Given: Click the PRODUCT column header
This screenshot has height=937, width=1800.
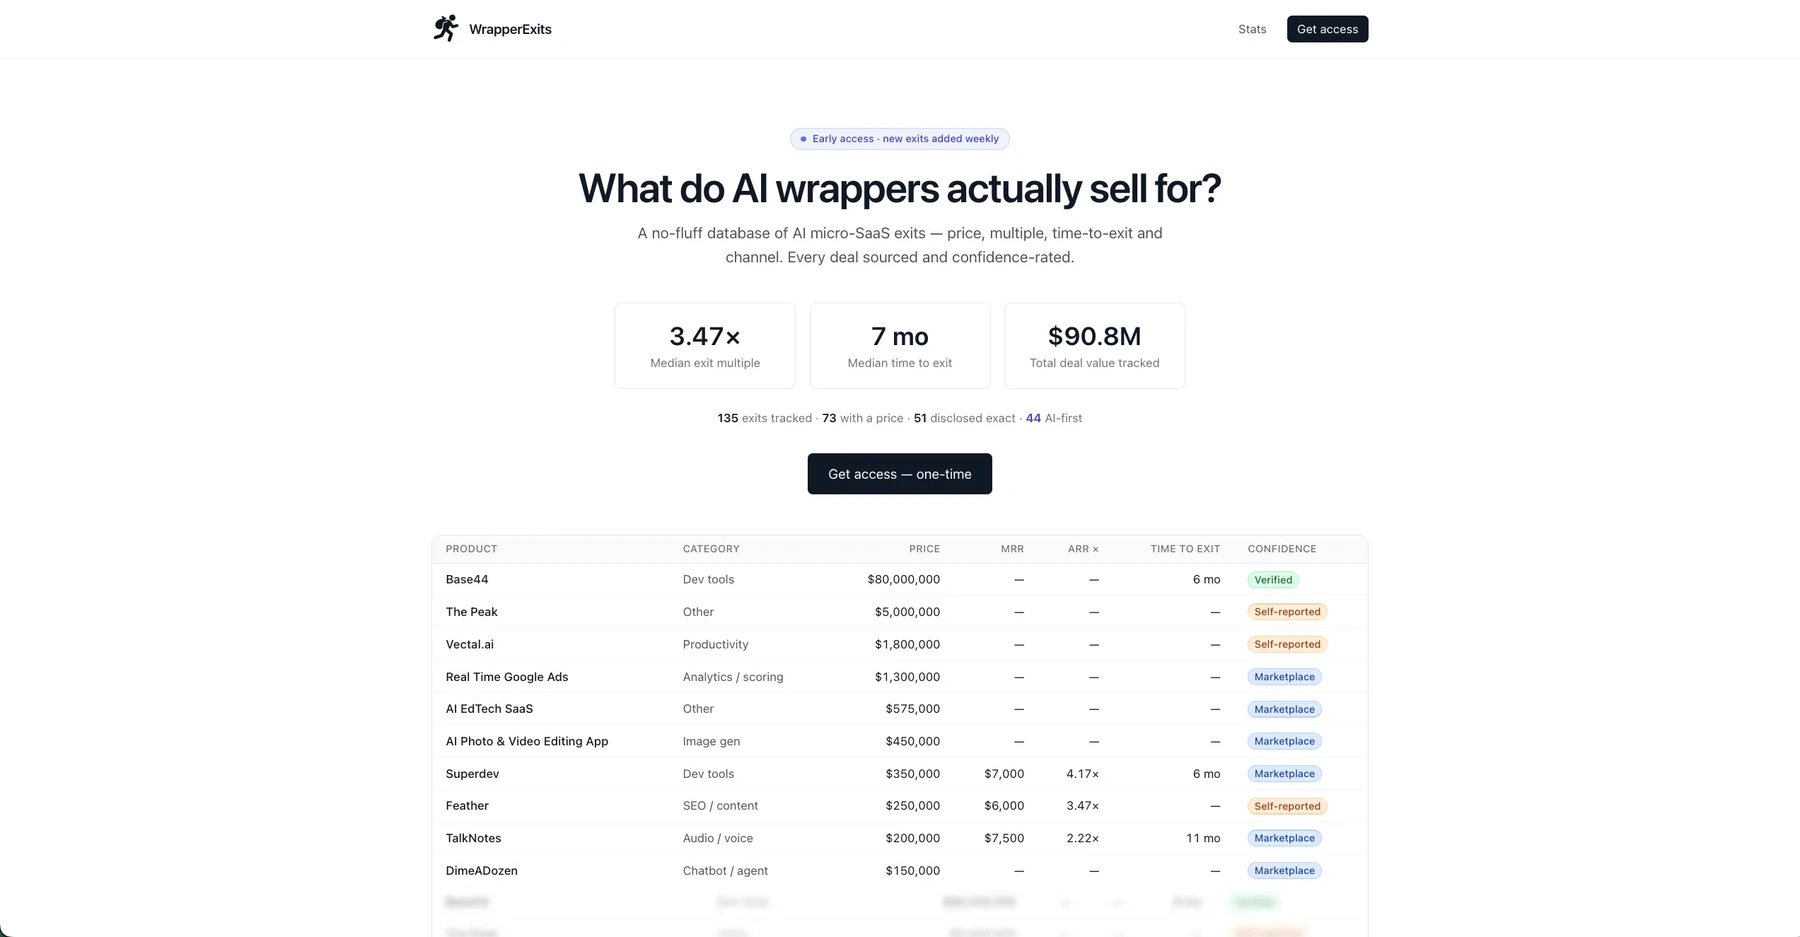Looking at the screenshot, I should [x=471, y=549].
